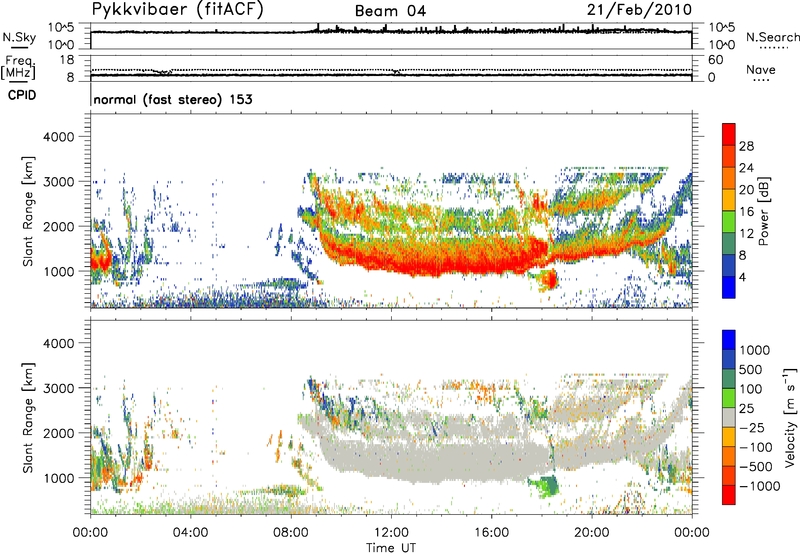Image resolution: width=800 pixels, height=554 pixels.
Task: Click the 12:00 time axis label
Action: click(391, 533)
